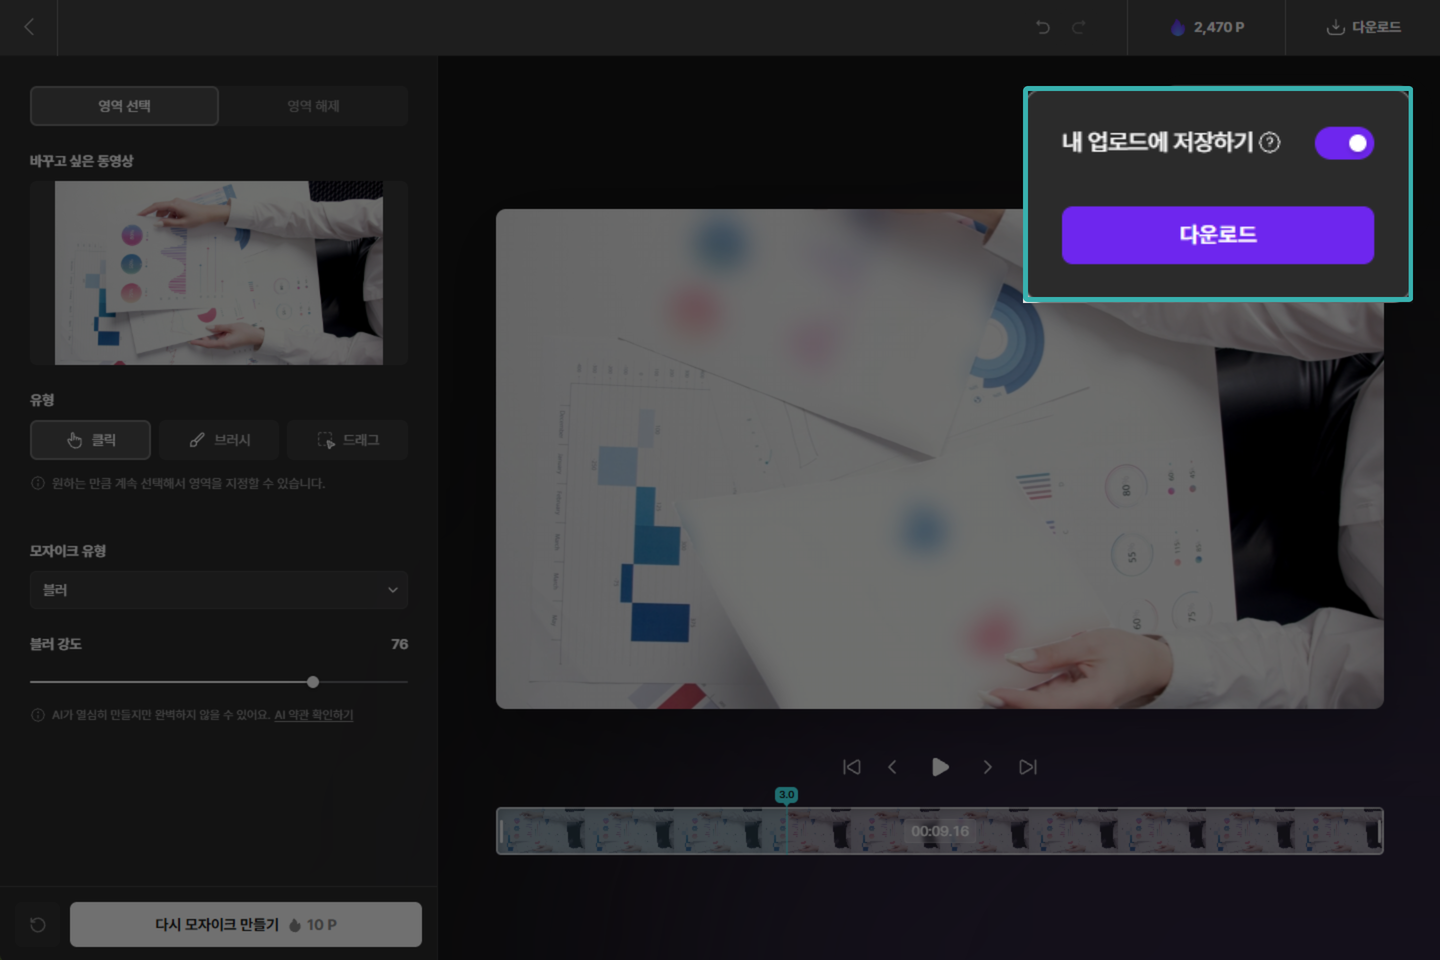Select the 브러시 selection type

coord(219,440)
